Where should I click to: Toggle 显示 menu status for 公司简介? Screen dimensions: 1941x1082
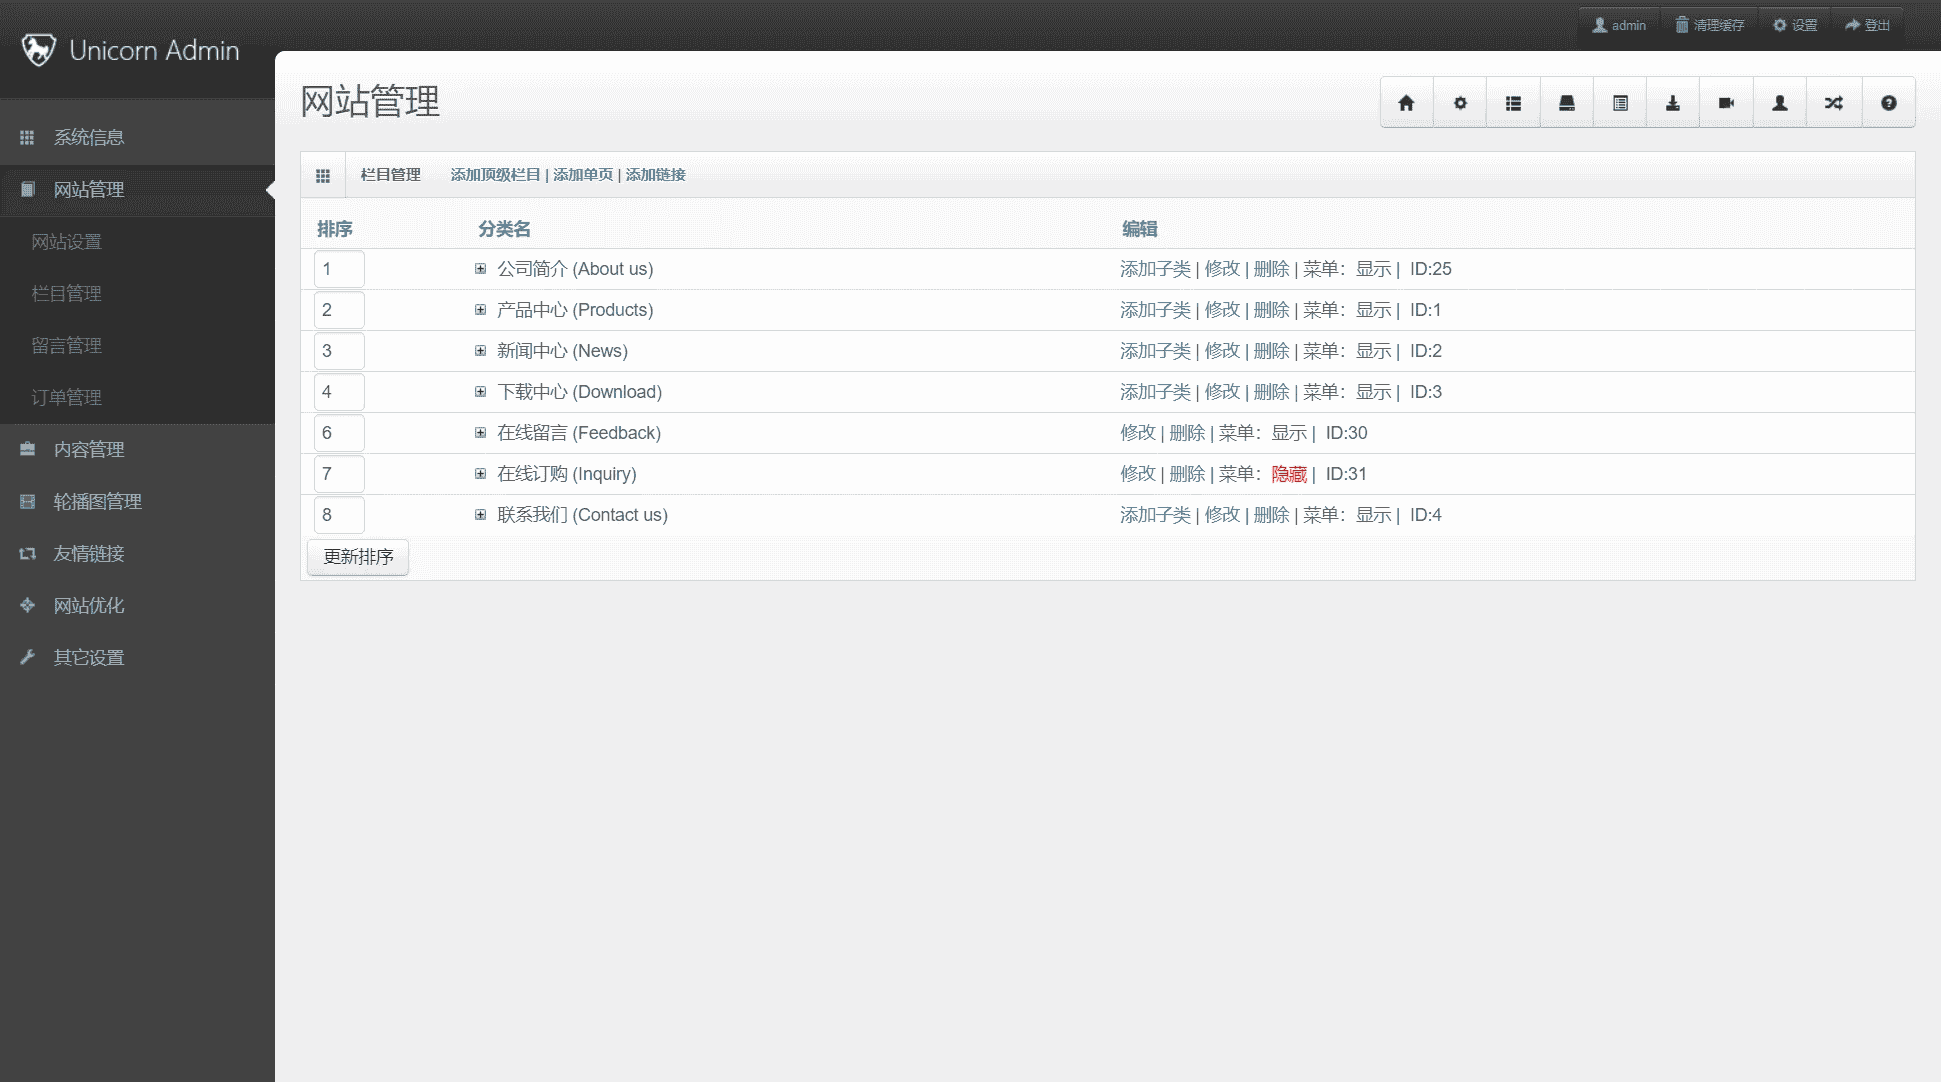(x=1373, y=269)
